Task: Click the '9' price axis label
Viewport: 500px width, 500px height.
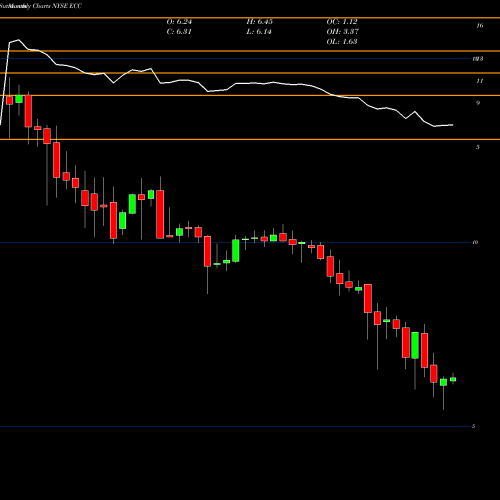Action: [x=478, y=103]
